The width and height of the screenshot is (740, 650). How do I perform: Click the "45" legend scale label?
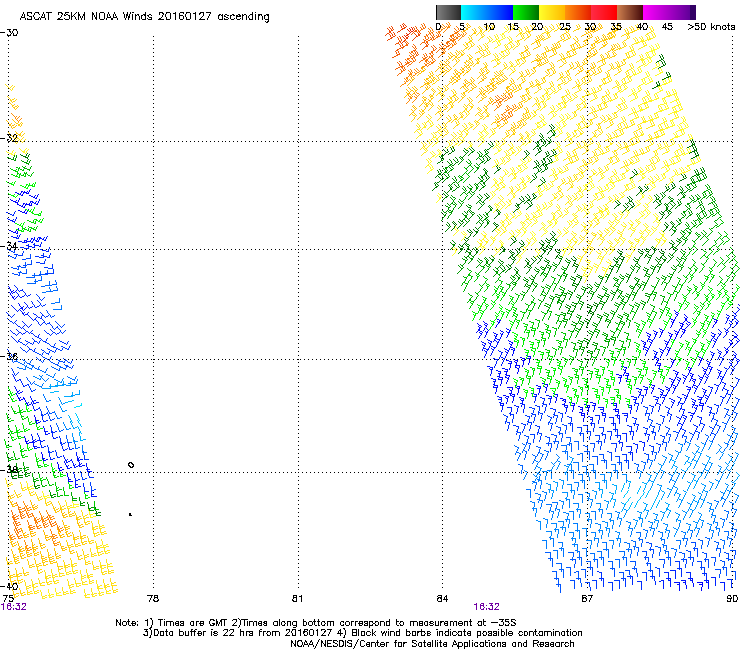pos(667,27)
